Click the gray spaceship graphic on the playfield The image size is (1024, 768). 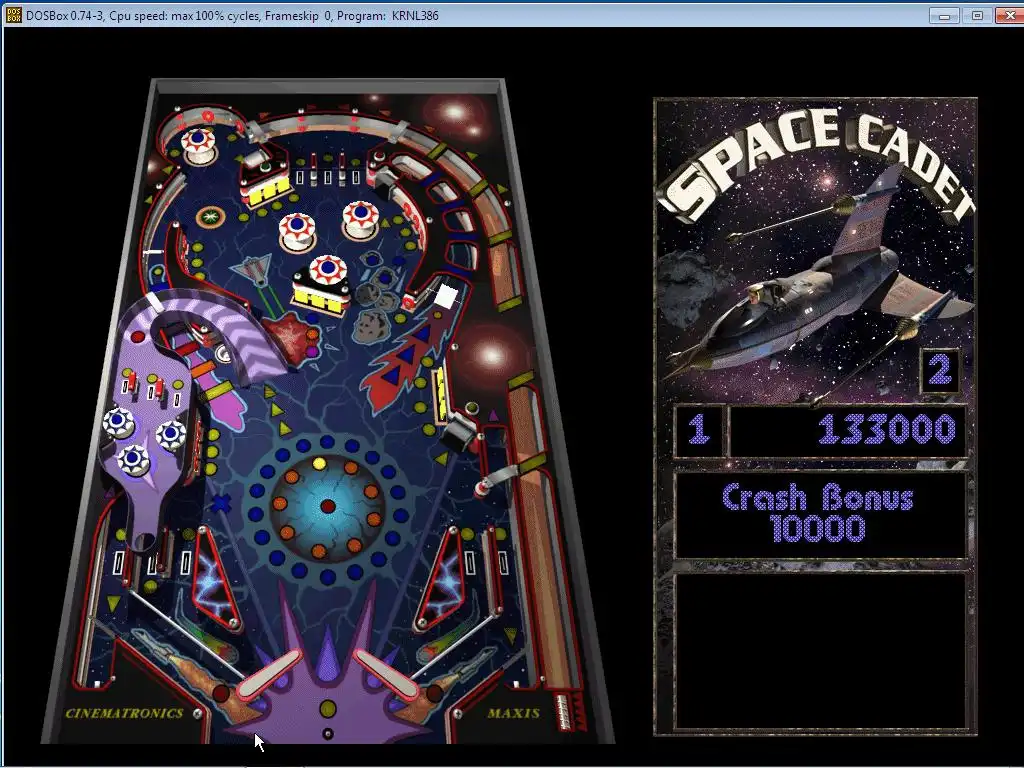[253, 270]
